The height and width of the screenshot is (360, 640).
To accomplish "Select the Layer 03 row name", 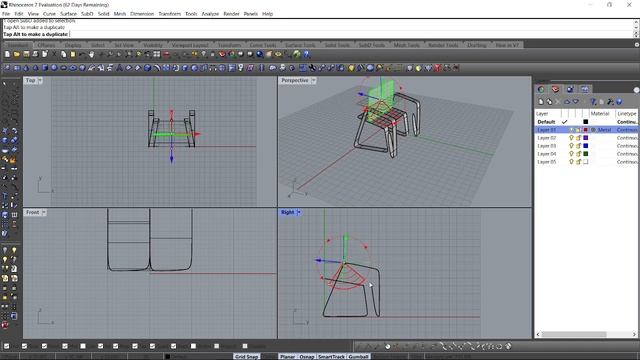I will (547, 146).
